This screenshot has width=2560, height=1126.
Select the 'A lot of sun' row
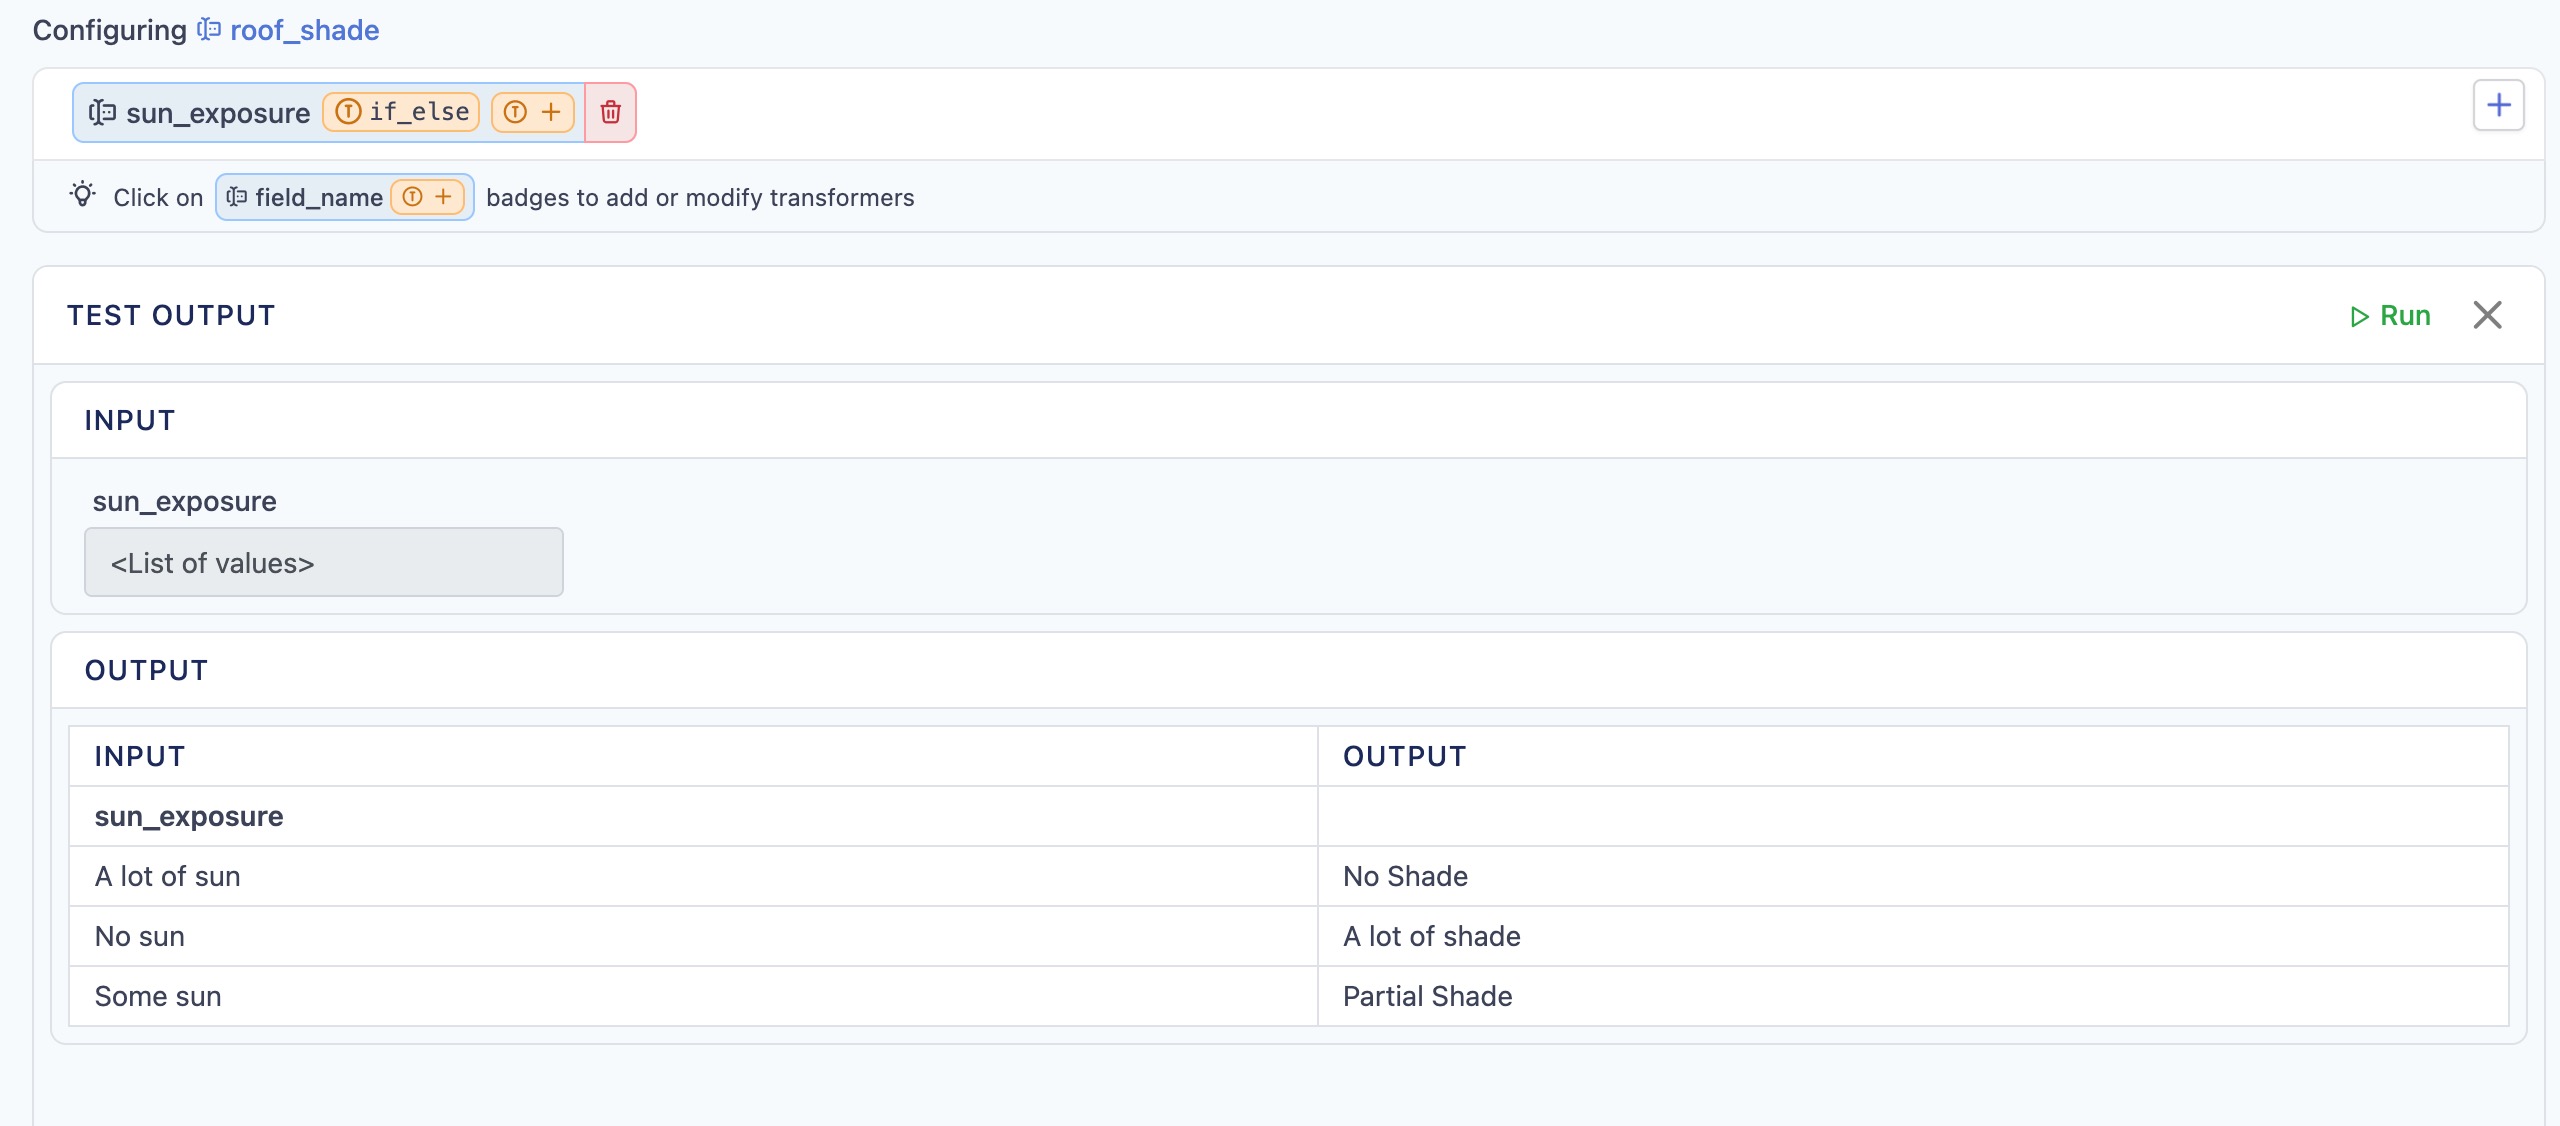tap(167, 877)
